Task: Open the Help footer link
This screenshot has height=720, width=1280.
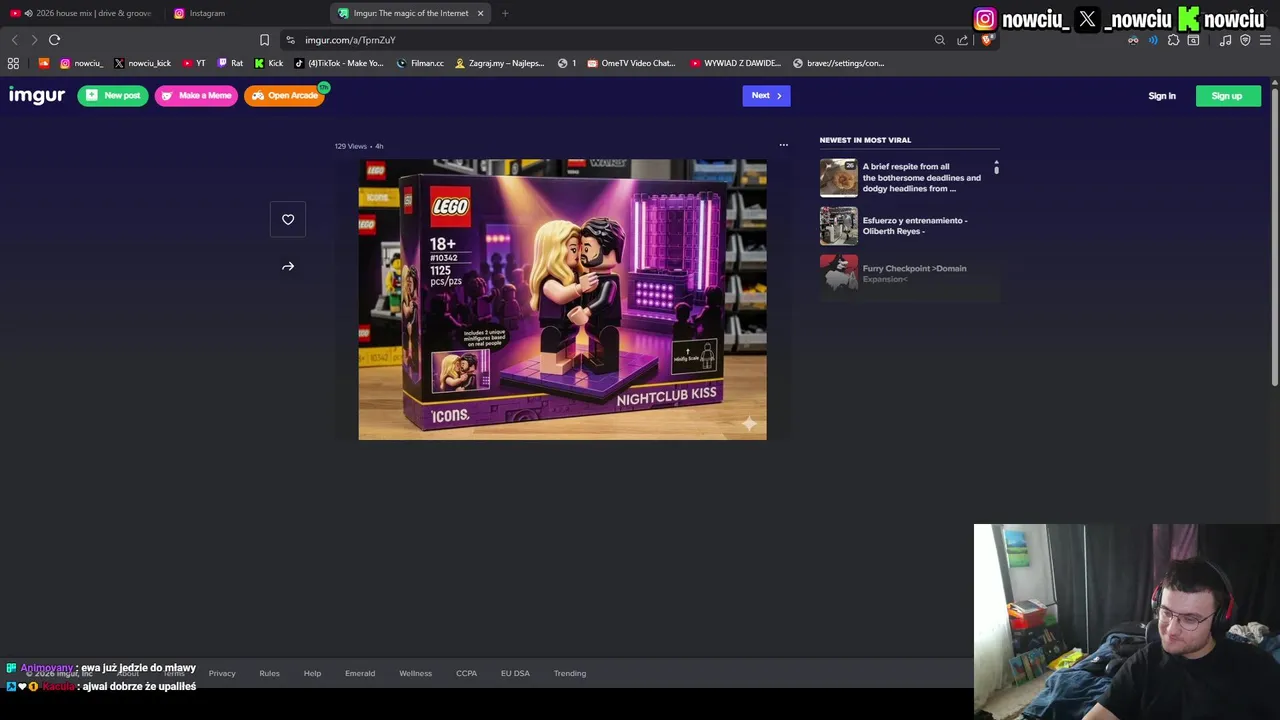Action: click(x=312, y=673)
